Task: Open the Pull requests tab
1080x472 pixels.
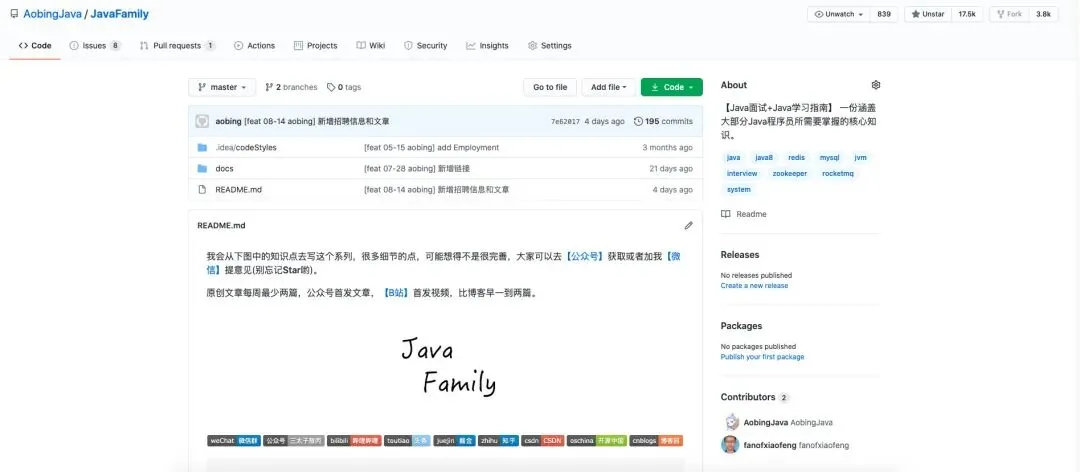Action: click(x=177, y=45)
